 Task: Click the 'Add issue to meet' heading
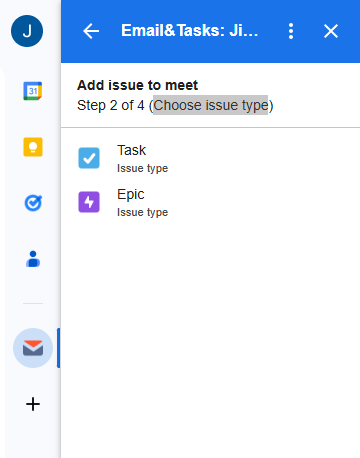click(x=137, y=85)
